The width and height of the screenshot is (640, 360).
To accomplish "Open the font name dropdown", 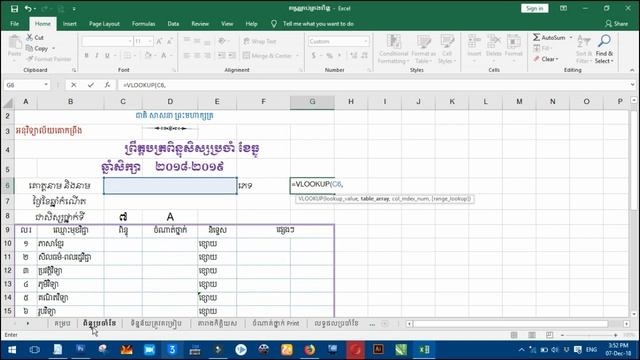I will 130,41.
